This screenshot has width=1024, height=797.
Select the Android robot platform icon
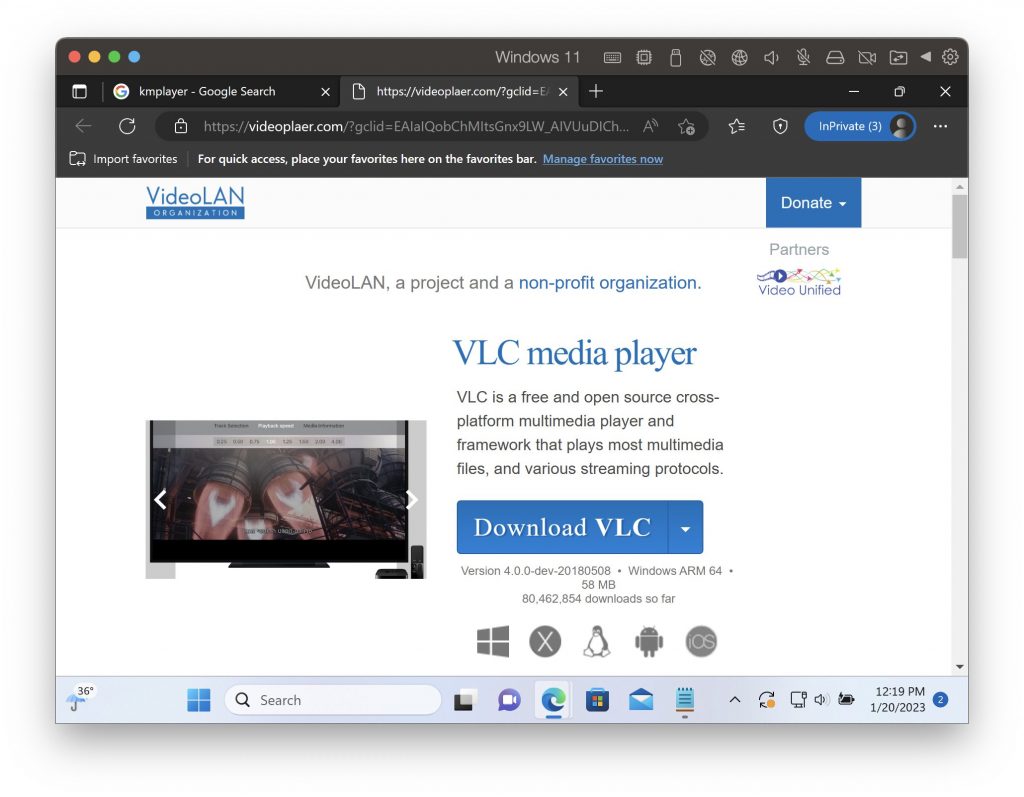(648, 642)
